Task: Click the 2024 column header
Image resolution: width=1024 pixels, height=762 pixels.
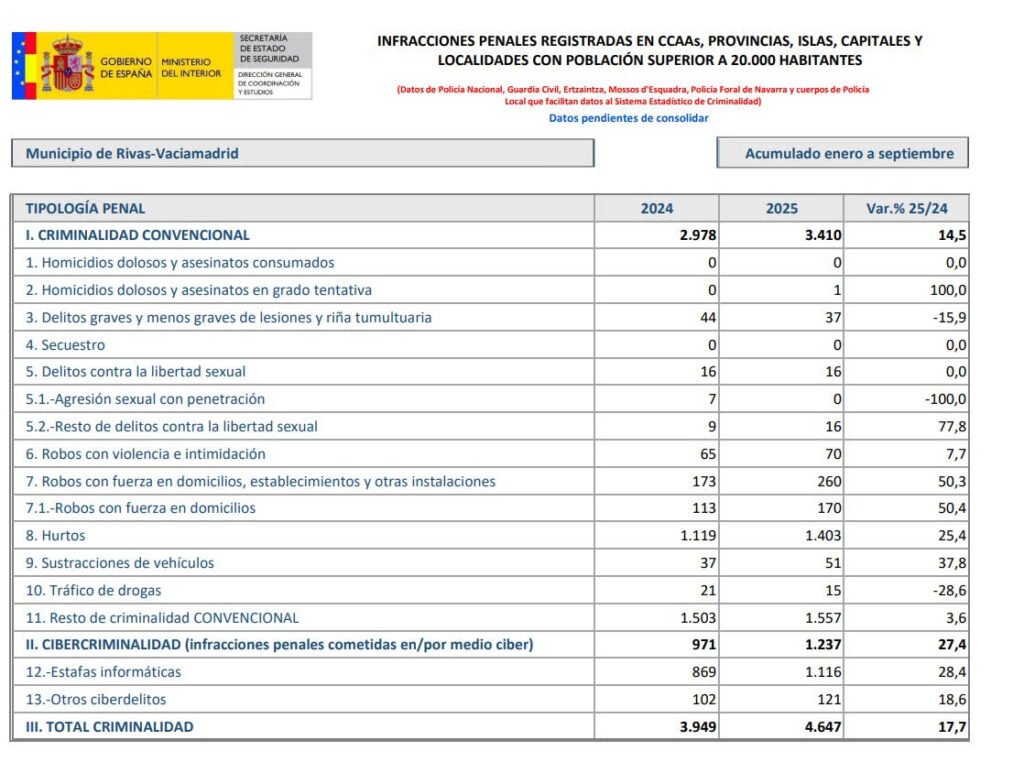Action: pyautogui.click(x=656, y=208)
